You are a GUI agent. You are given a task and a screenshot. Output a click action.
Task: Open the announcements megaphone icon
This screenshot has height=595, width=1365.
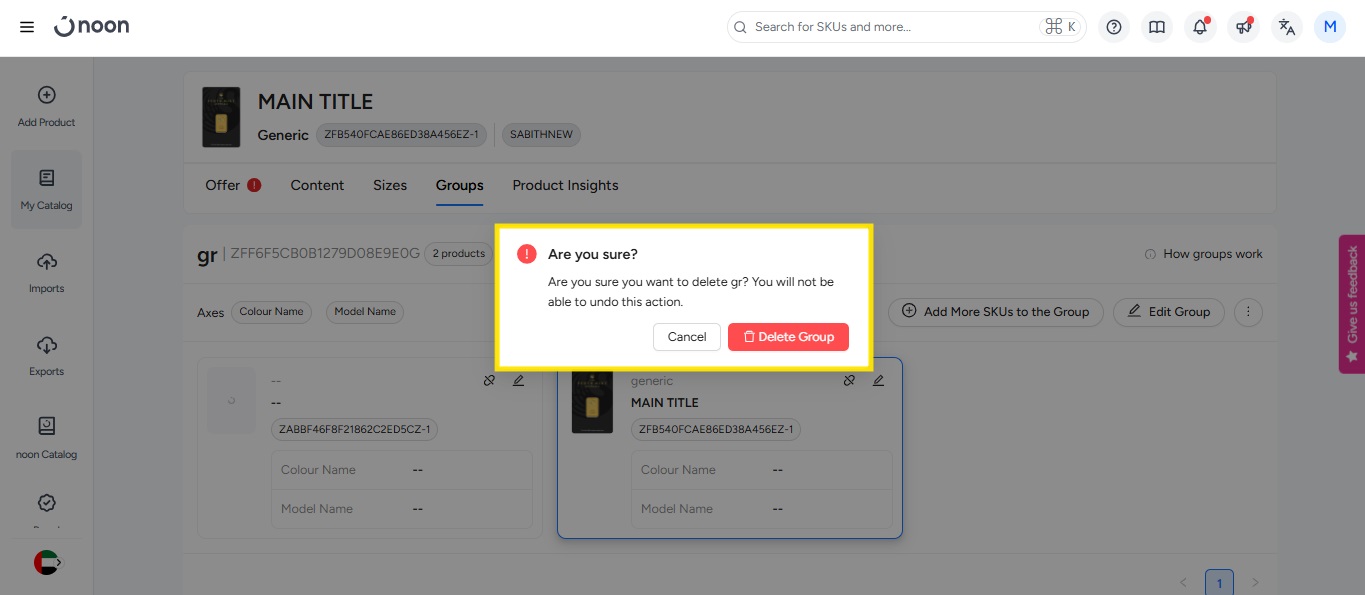click(1243, 27)
